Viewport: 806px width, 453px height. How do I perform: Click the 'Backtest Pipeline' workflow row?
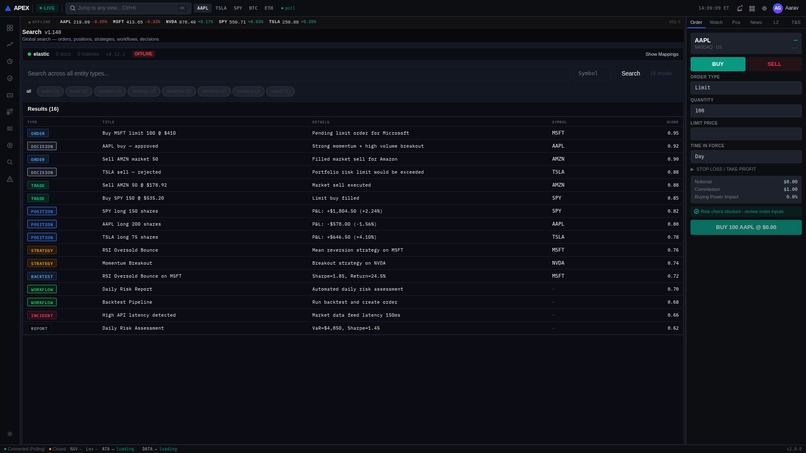(x=353, y=302)
